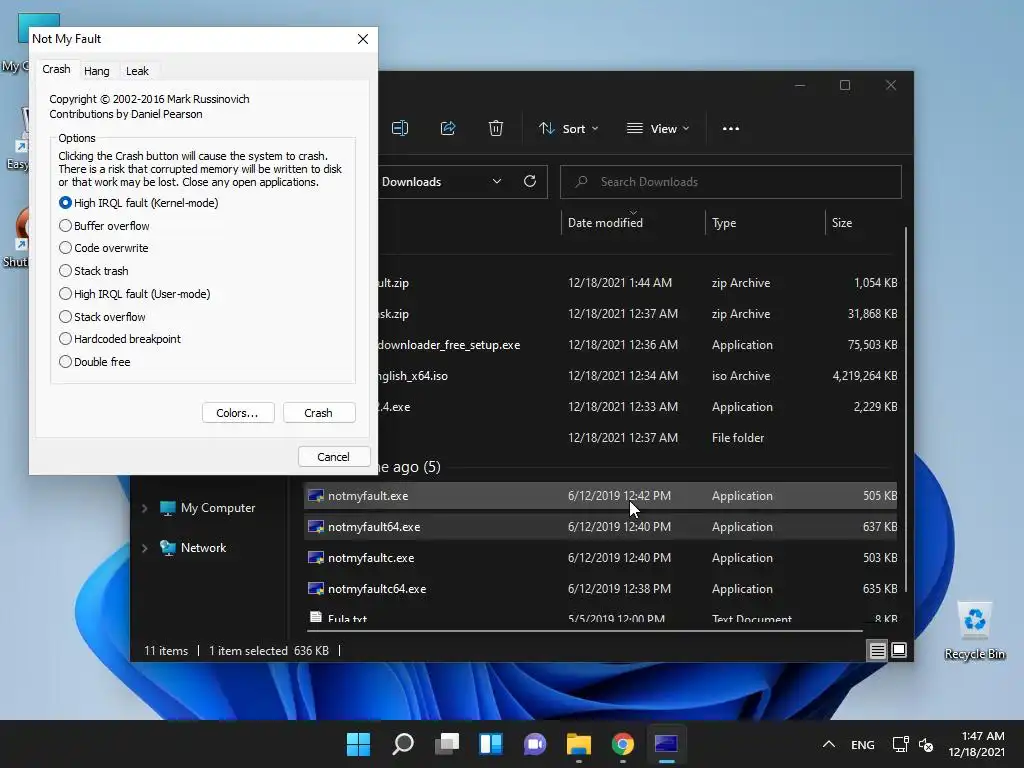Viewport: 1024px width, 768px height.
Task: Refresh the Downloads folder
Action: coord(530,182)
